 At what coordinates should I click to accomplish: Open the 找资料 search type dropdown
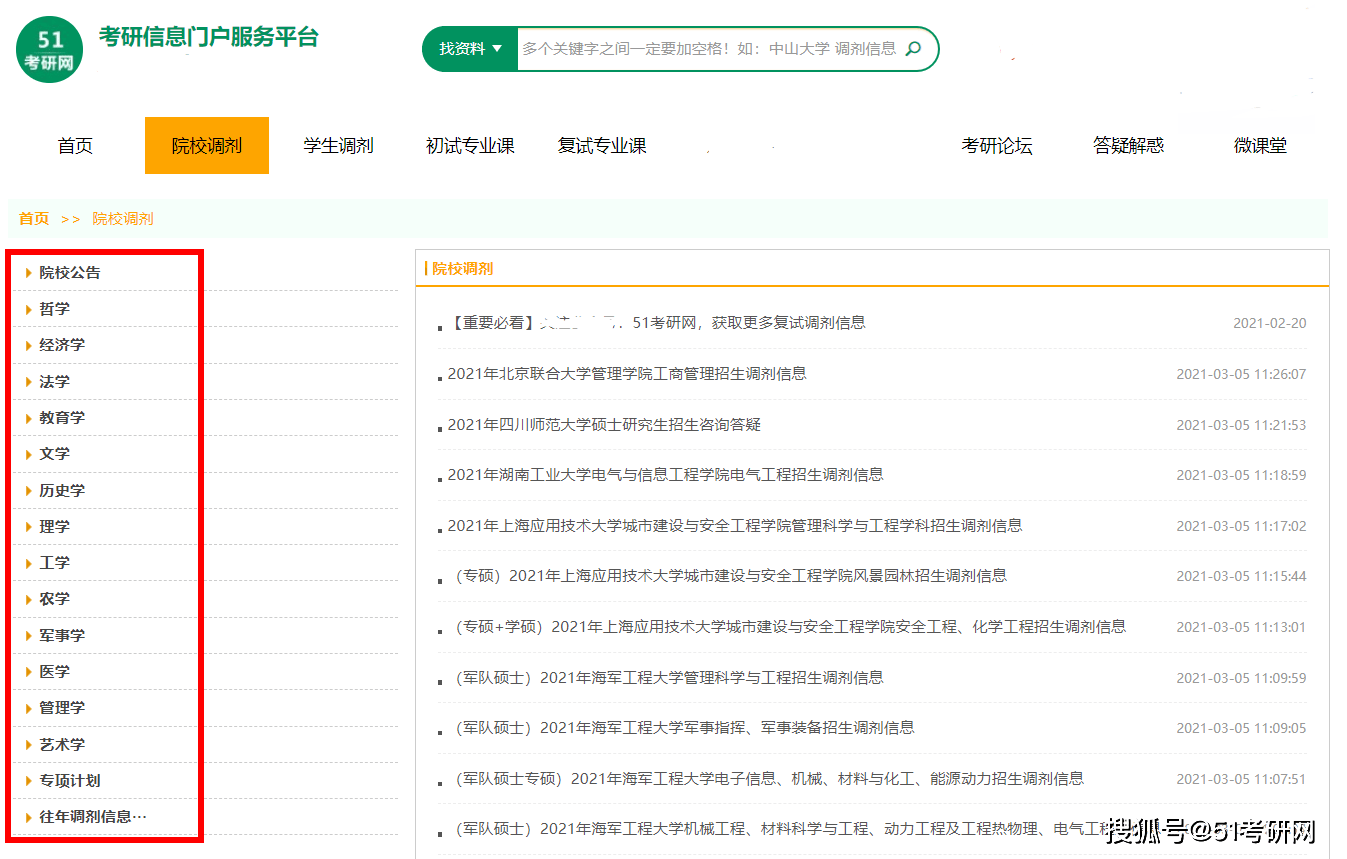point(468,48)
